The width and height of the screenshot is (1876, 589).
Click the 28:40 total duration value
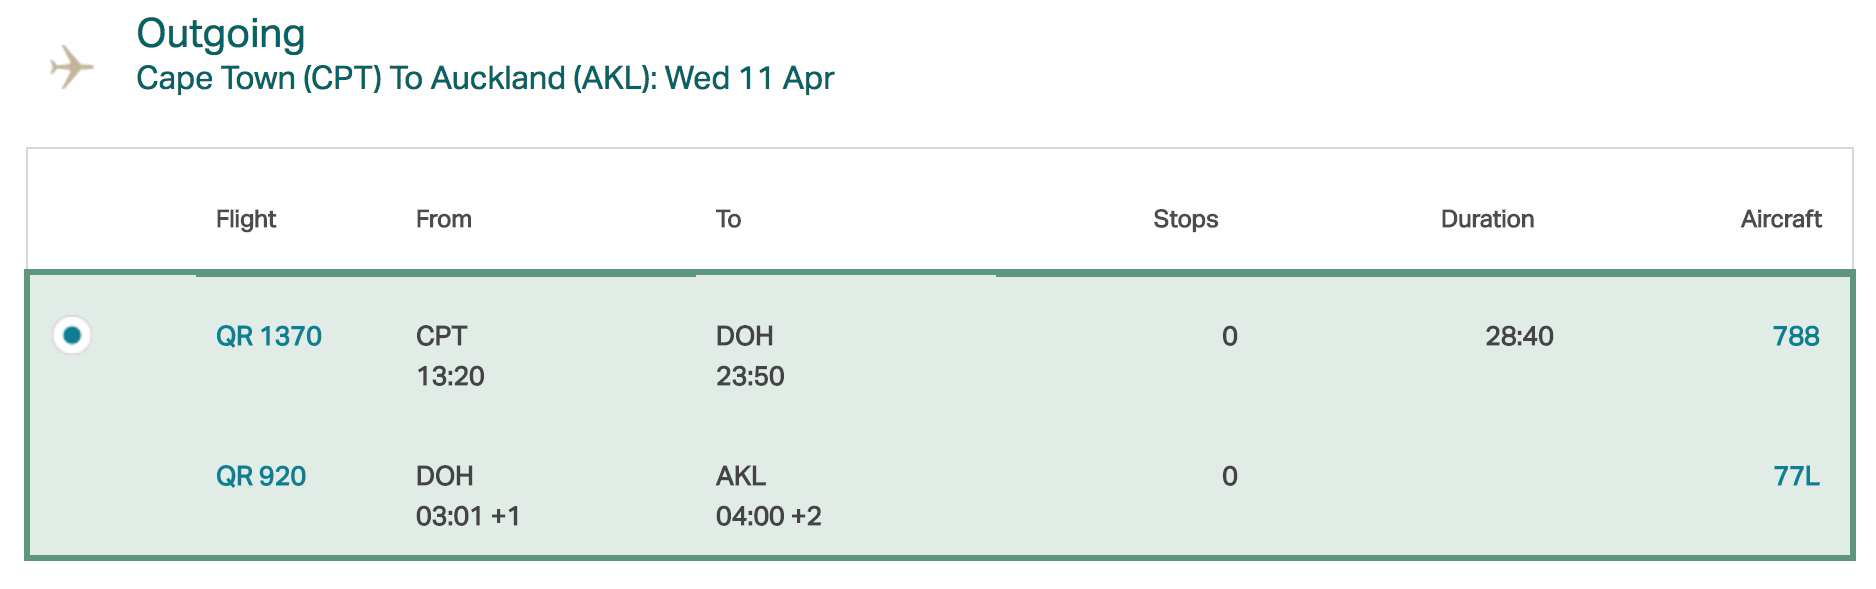pos(1519,336)
